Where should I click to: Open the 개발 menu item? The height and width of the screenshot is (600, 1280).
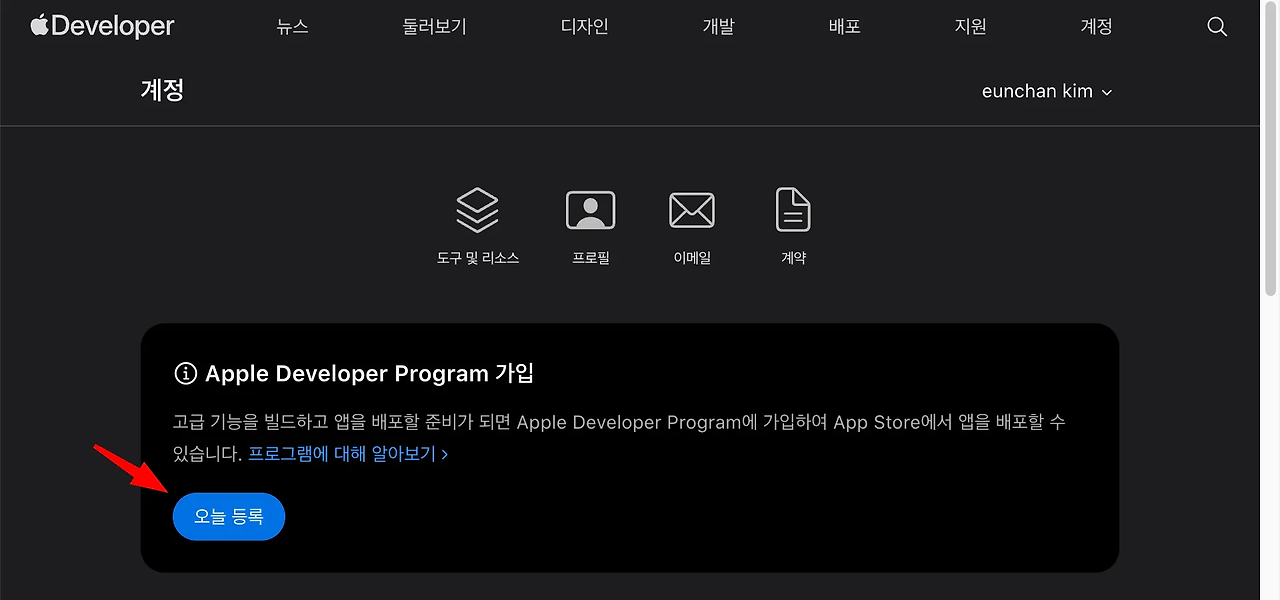[718, 27]
